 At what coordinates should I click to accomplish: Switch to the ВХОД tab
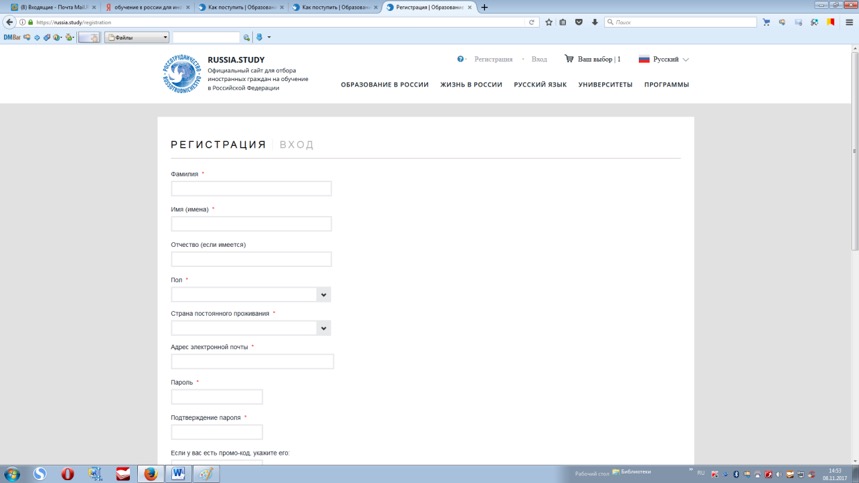point(297,145)
